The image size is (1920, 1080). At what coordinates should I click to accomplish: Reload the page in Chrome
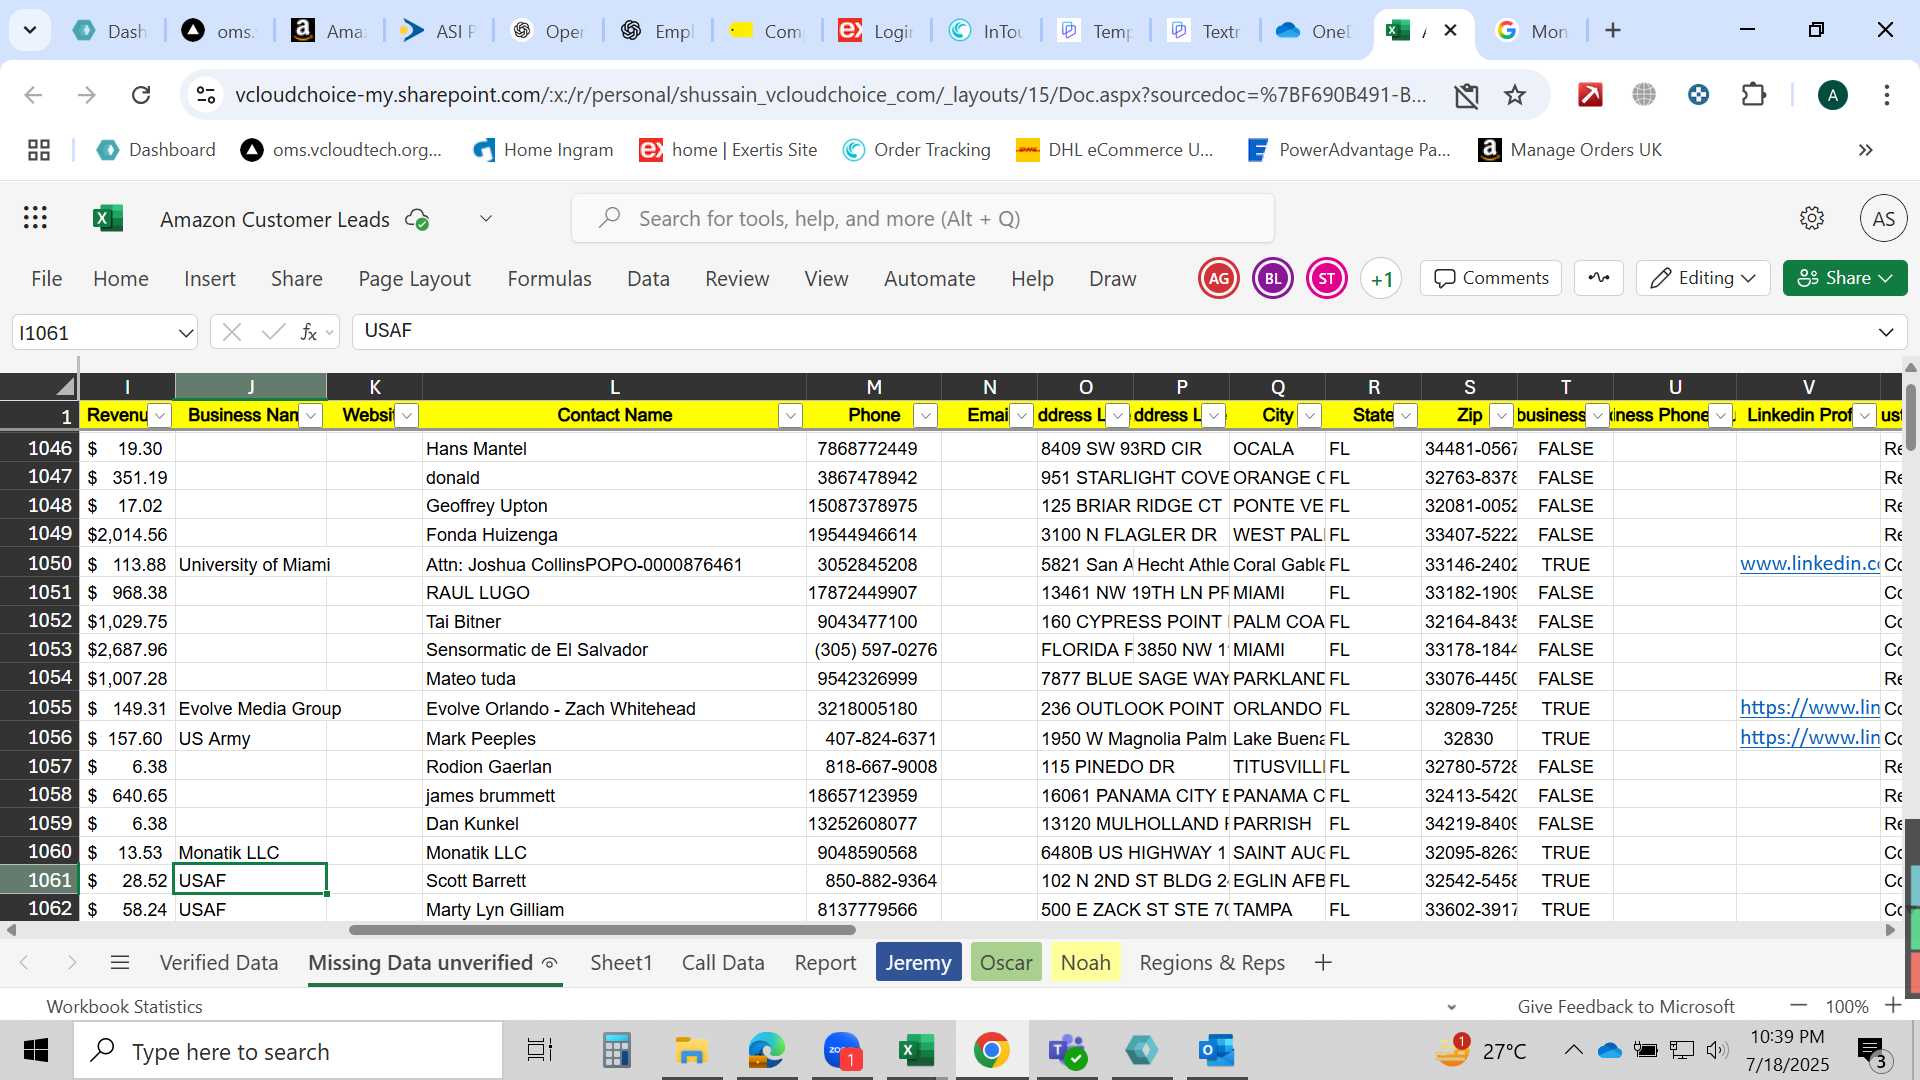[x=141, y=95]
